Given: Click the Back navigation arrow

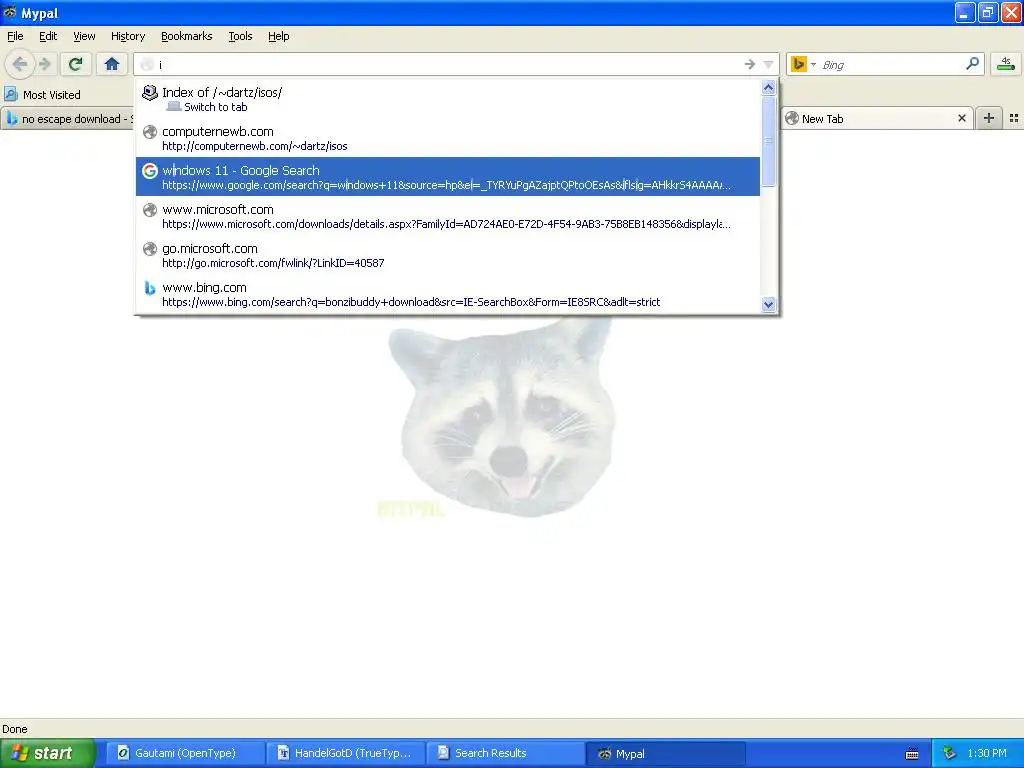Looking at the screenshot, I should pyautogui.click(x=20, y=64).
